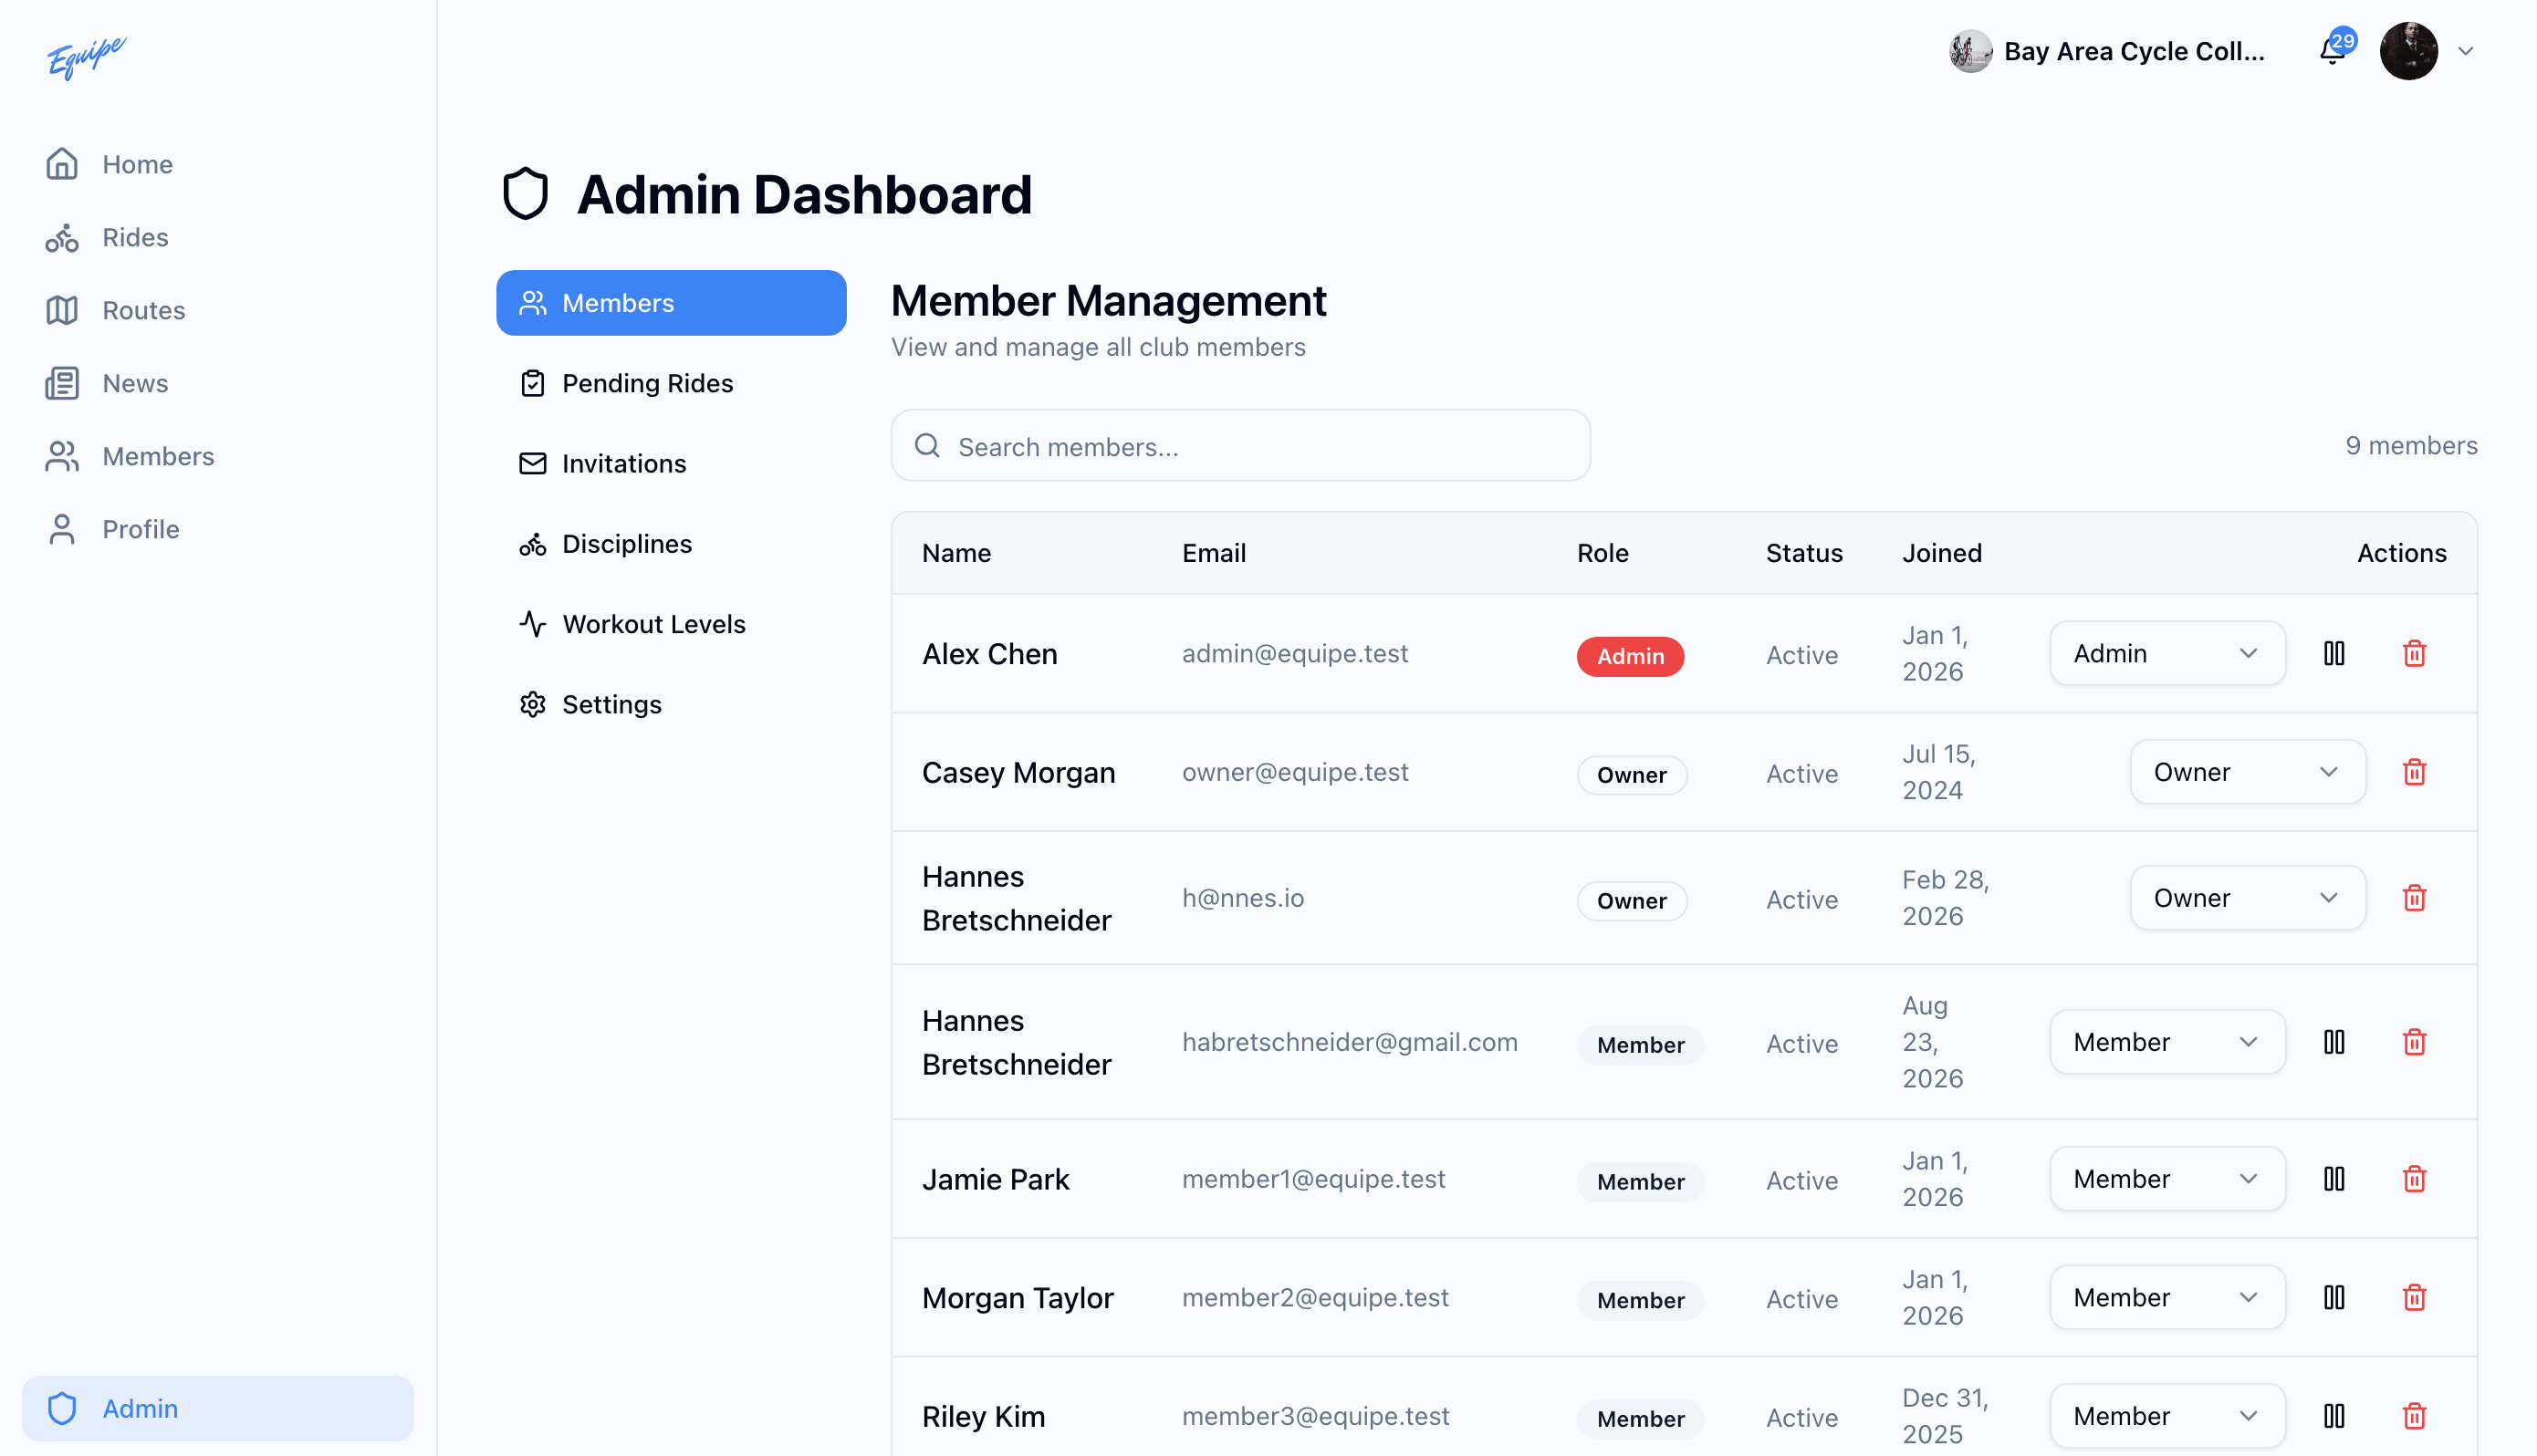Expand the account menu chevron
This screenshot has width=2537, height=1456.
[x=2466, y=51]
